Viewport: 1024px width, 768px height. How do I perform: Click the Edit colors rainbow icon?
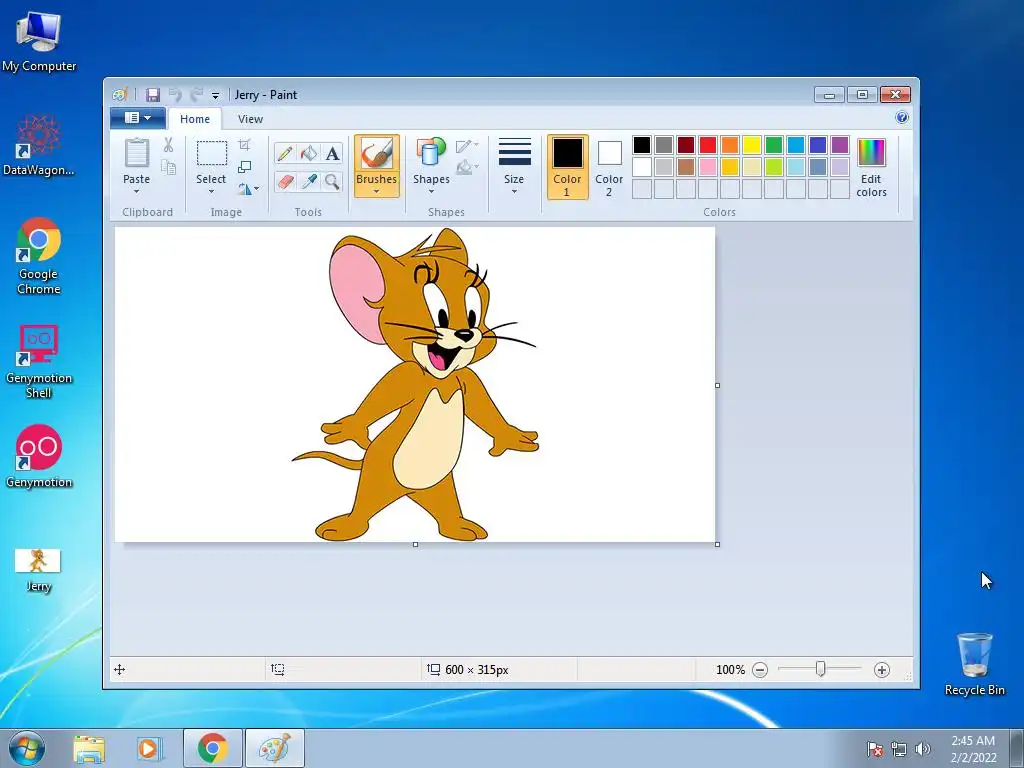[871, 153]
